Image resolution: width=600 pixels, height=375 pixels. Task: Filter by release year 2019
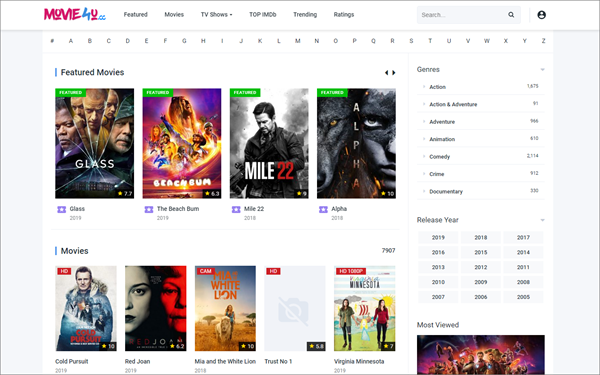pos(438,237)
